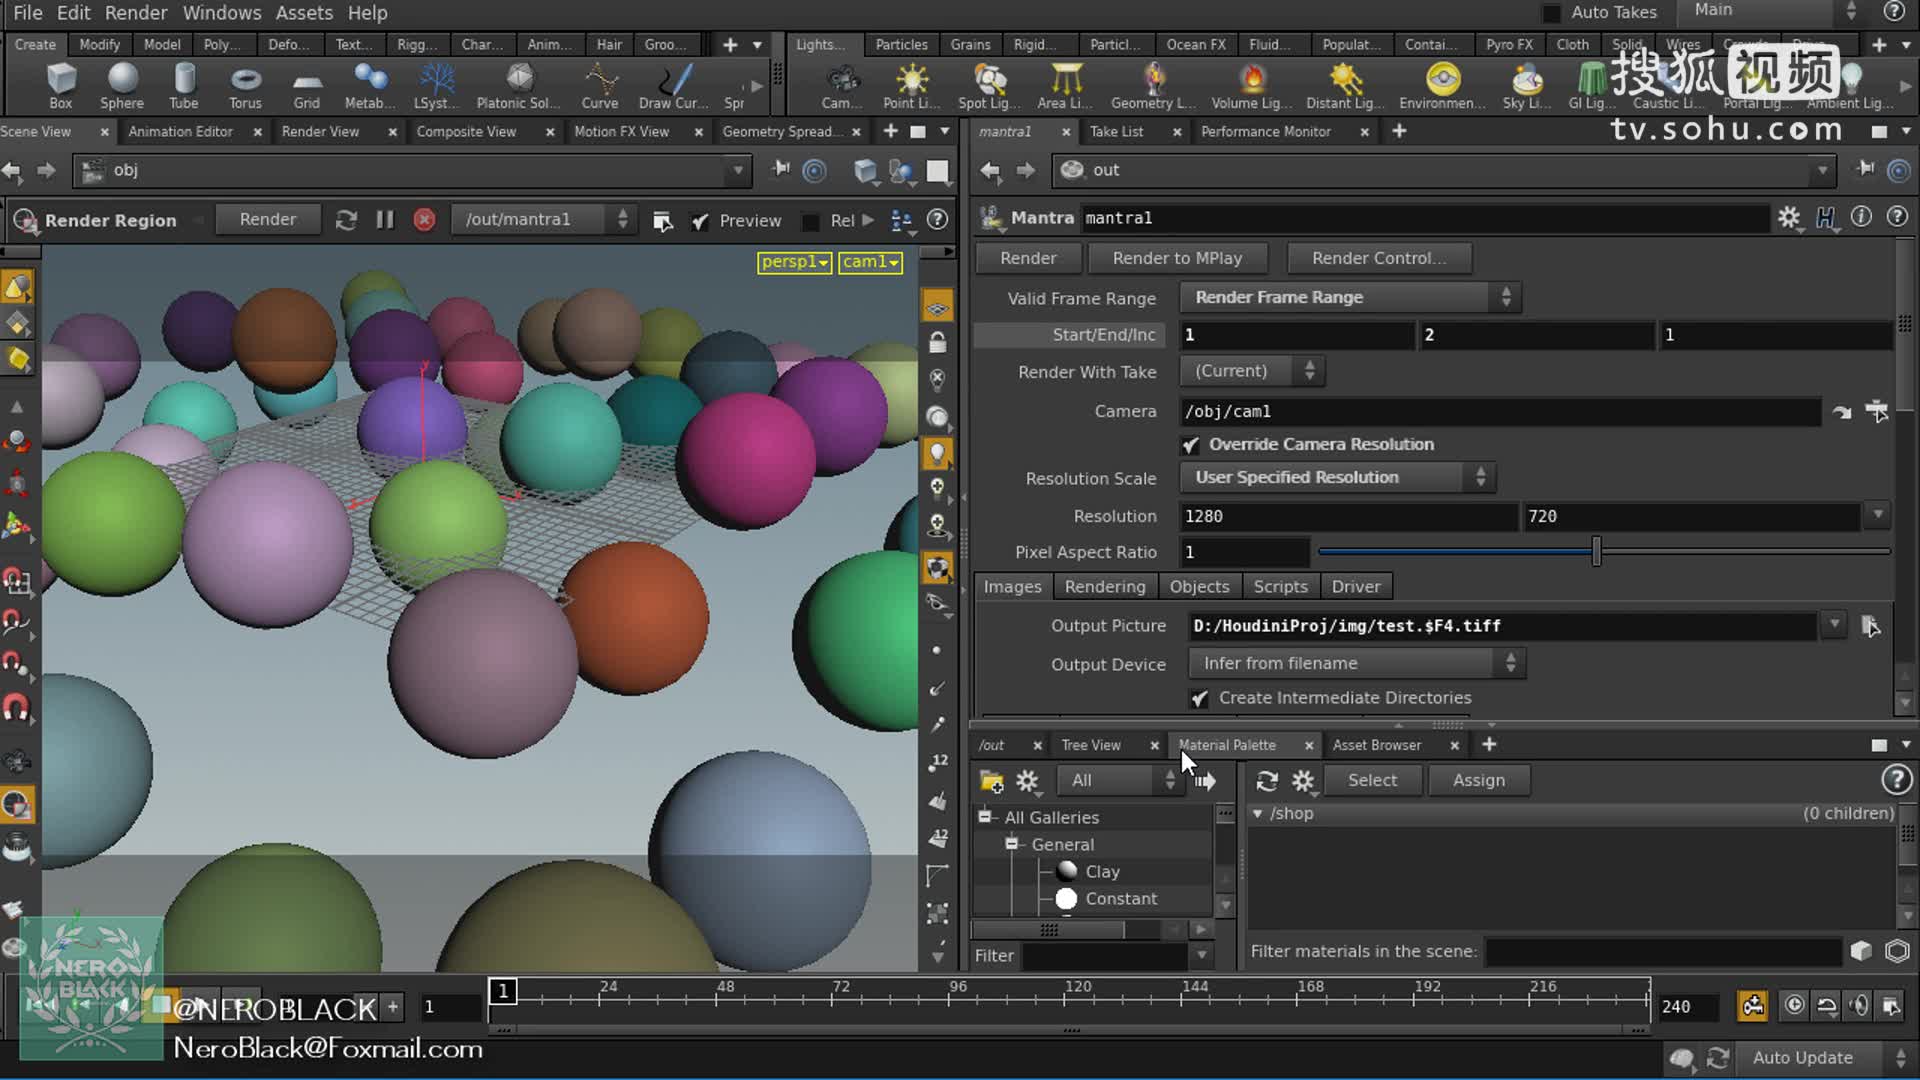Toggle Auto Takes checkbox in top bar
Screen dimensions: 1920x1080
pyautogui.click(x=1551, y=11)
